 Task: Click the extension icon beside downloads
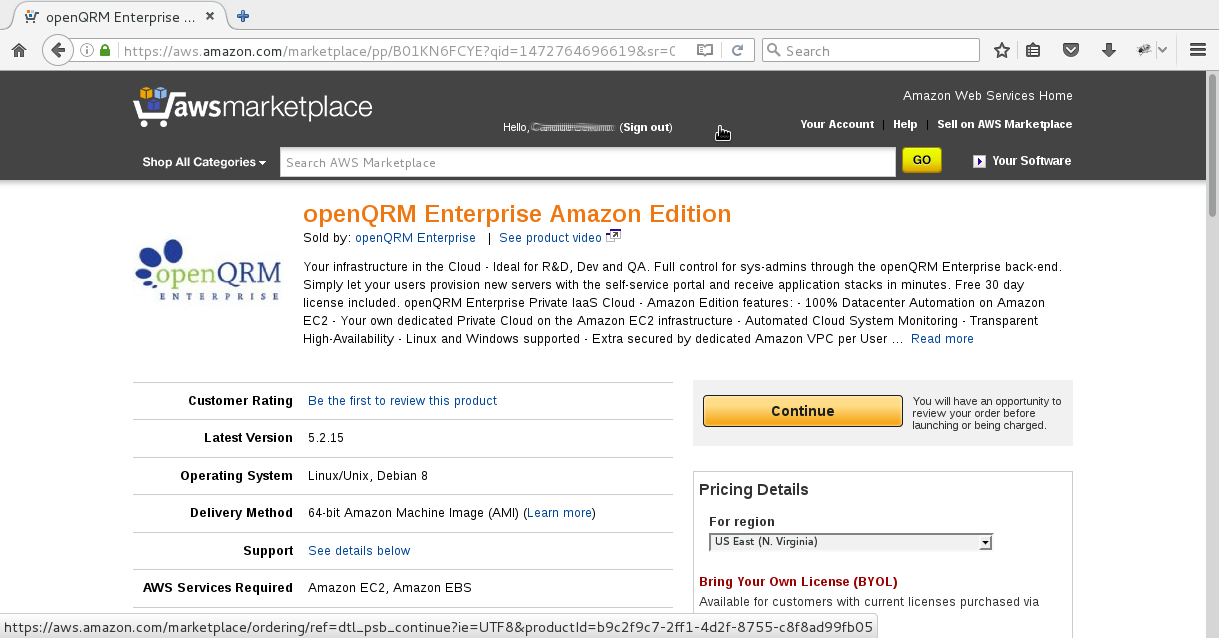click(1145, 50)
